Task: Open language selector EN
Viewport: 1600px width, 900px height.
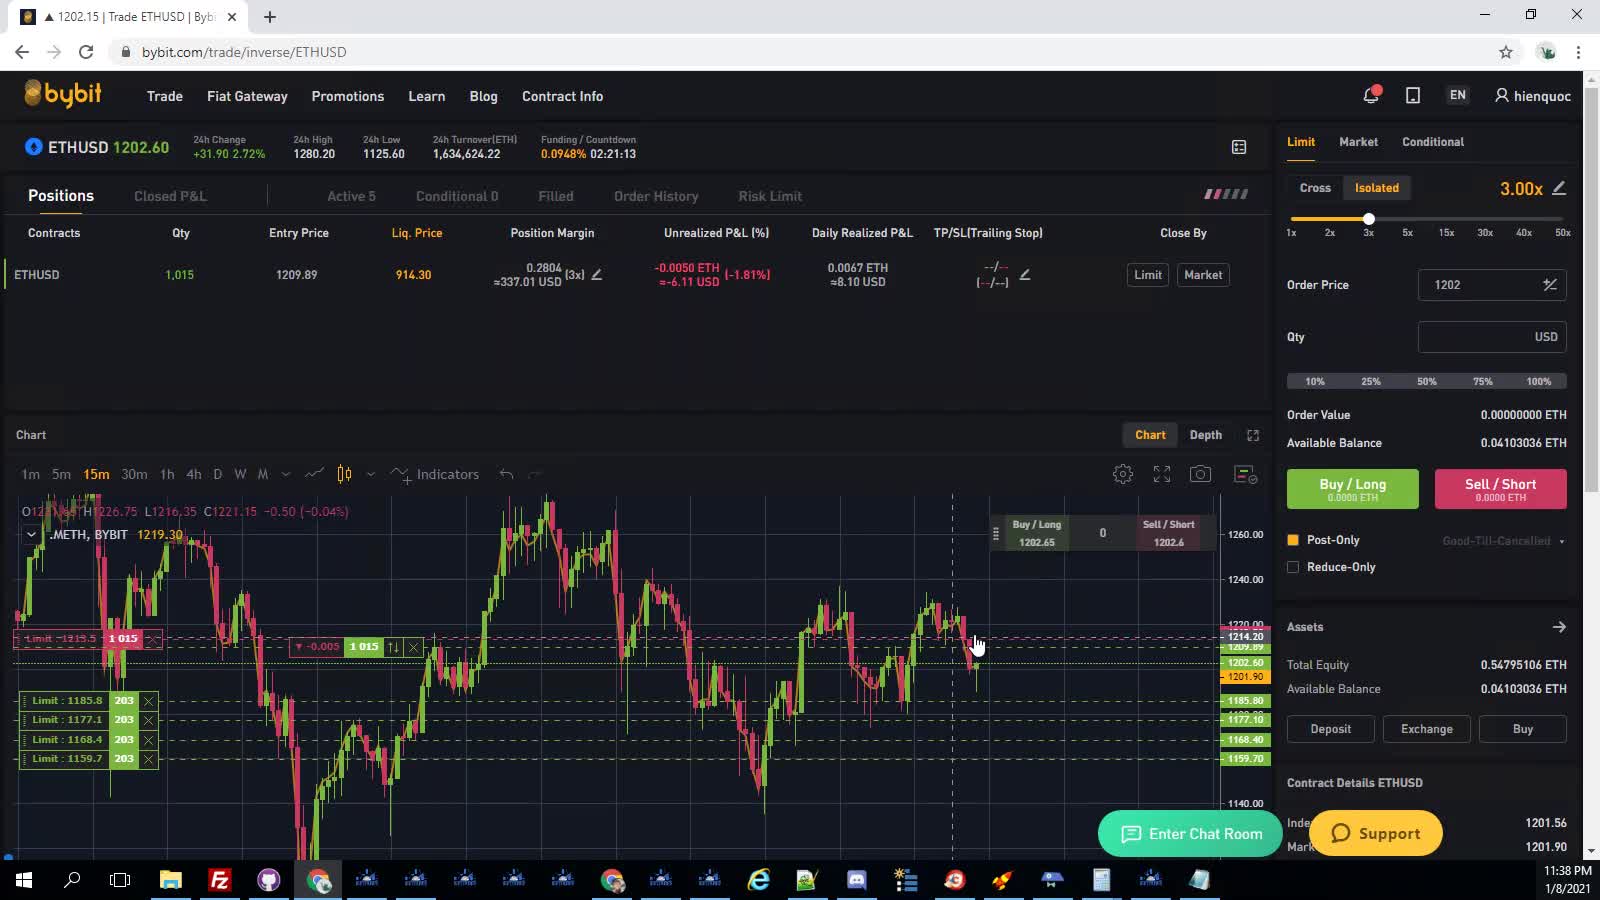Action: tap(1458, 95)
